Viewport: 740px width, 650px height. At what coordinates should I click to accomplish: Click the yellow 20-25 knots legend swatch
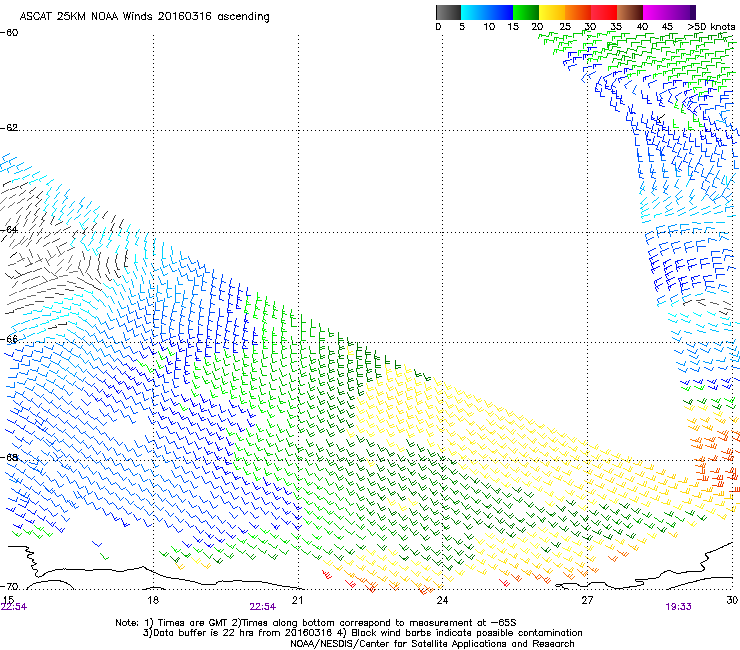coord(552,12)
